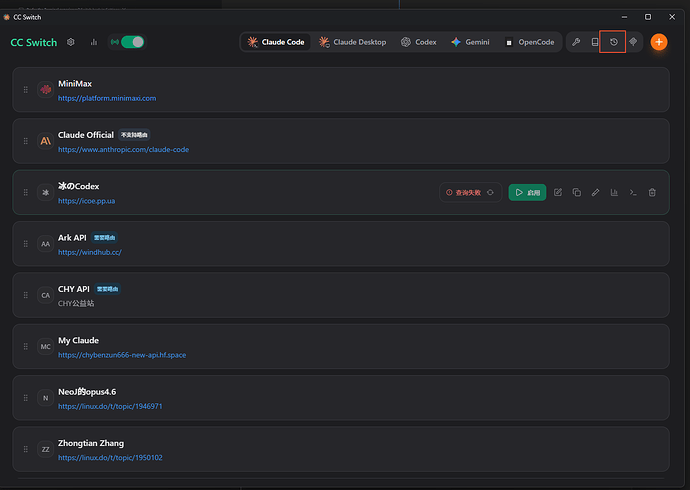Switch to the OpenCode tab

pos(530,42)
